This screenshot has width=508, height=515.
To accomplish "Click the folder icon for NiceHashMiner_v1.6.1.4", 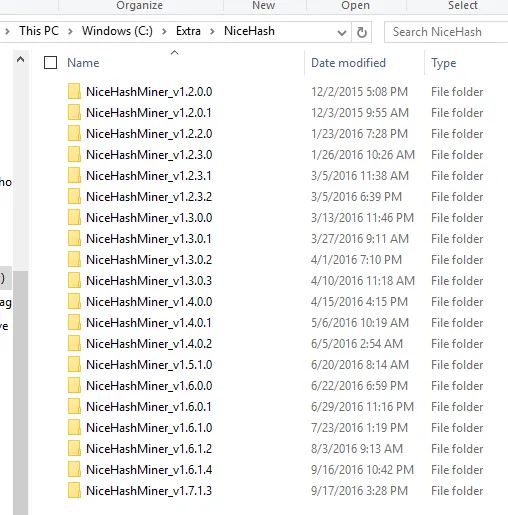I will [x=74, y=469].
